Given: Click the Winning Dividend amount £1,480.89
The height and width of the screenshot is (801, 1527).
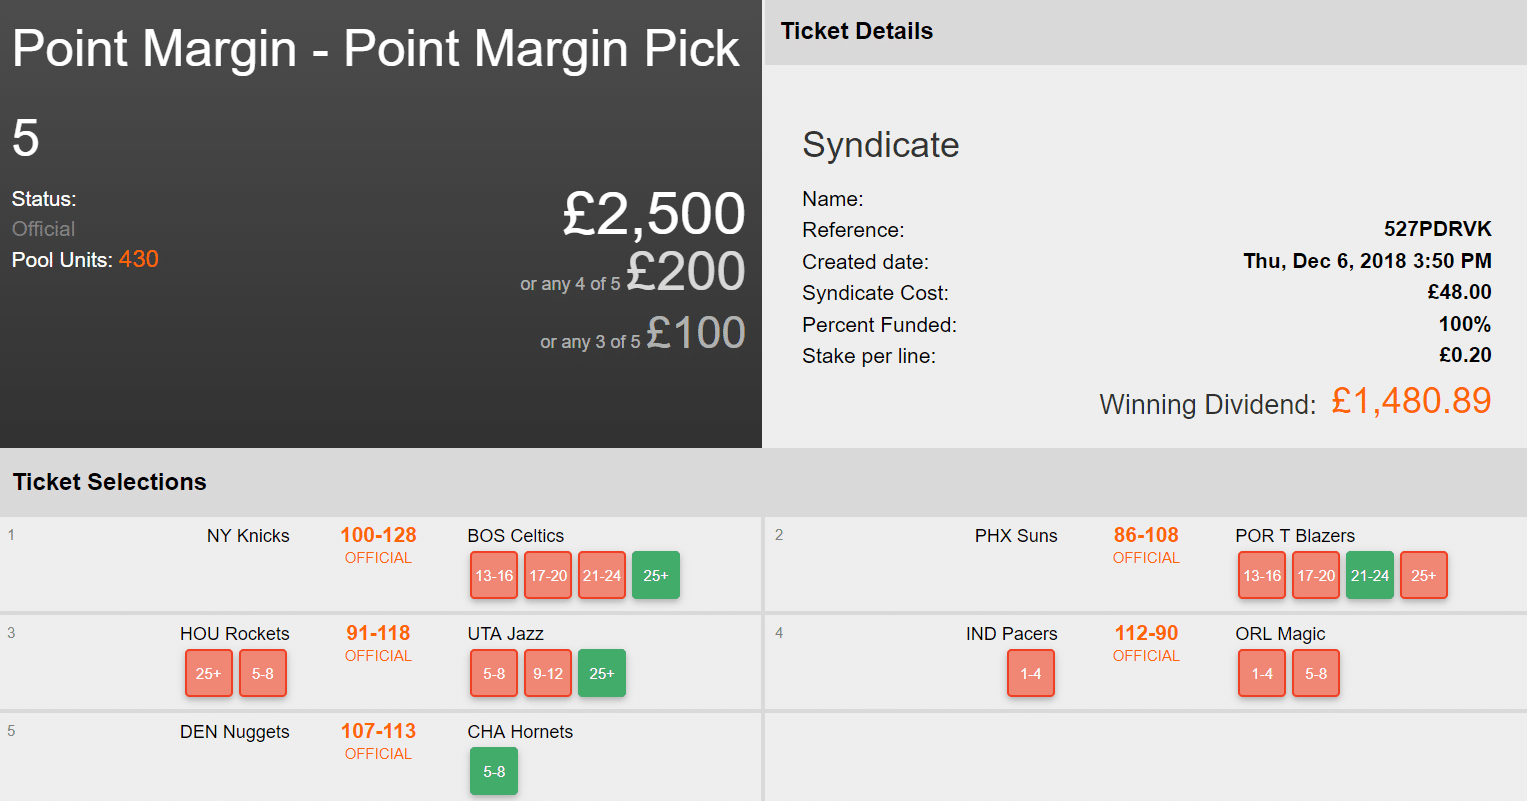Looking at the screenshot, I should tap(1411, 401).
